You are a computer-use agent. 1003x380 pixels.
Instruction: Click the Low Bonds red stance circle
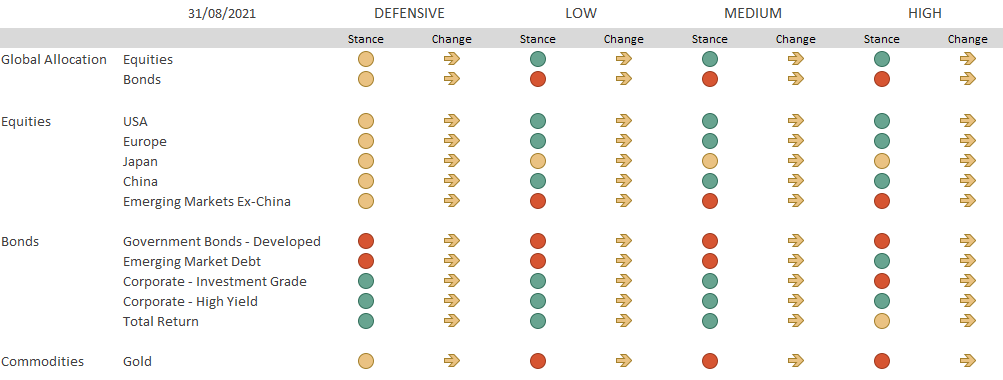pyautogui.click(x=537, y=79)
